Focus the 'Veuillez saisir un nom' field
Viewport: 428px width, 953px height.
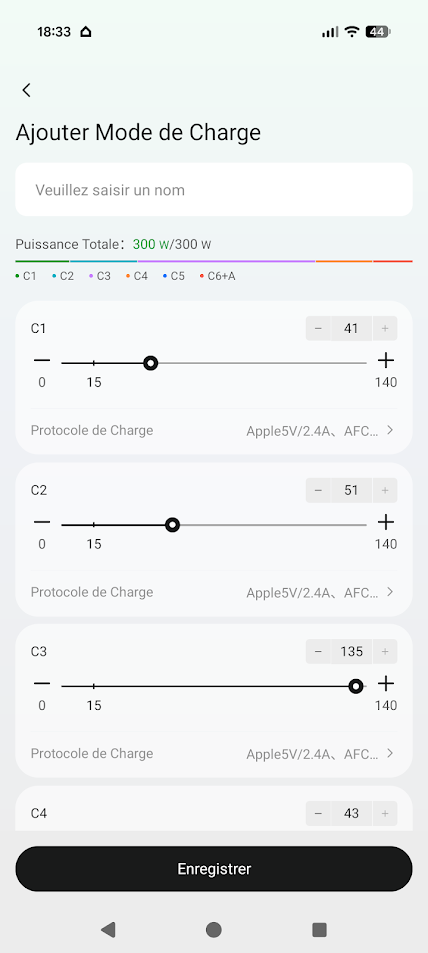pos(214,190)
